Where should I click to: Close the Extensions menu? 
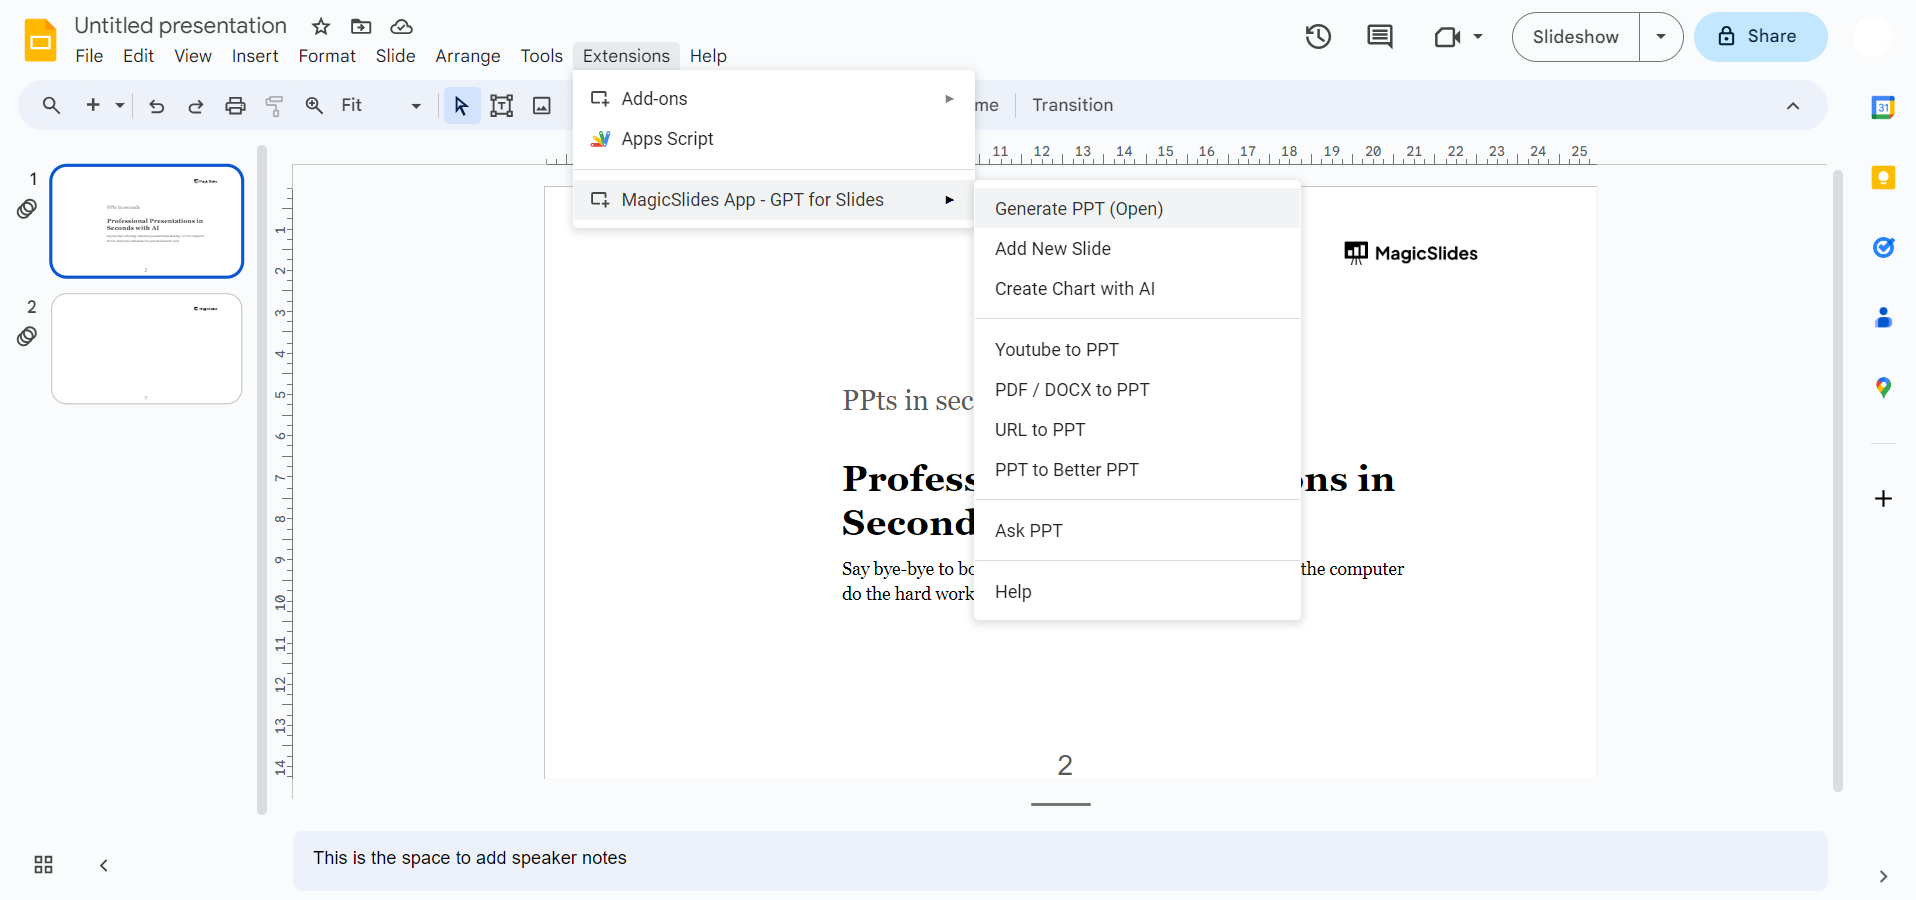tap(626, 56)
